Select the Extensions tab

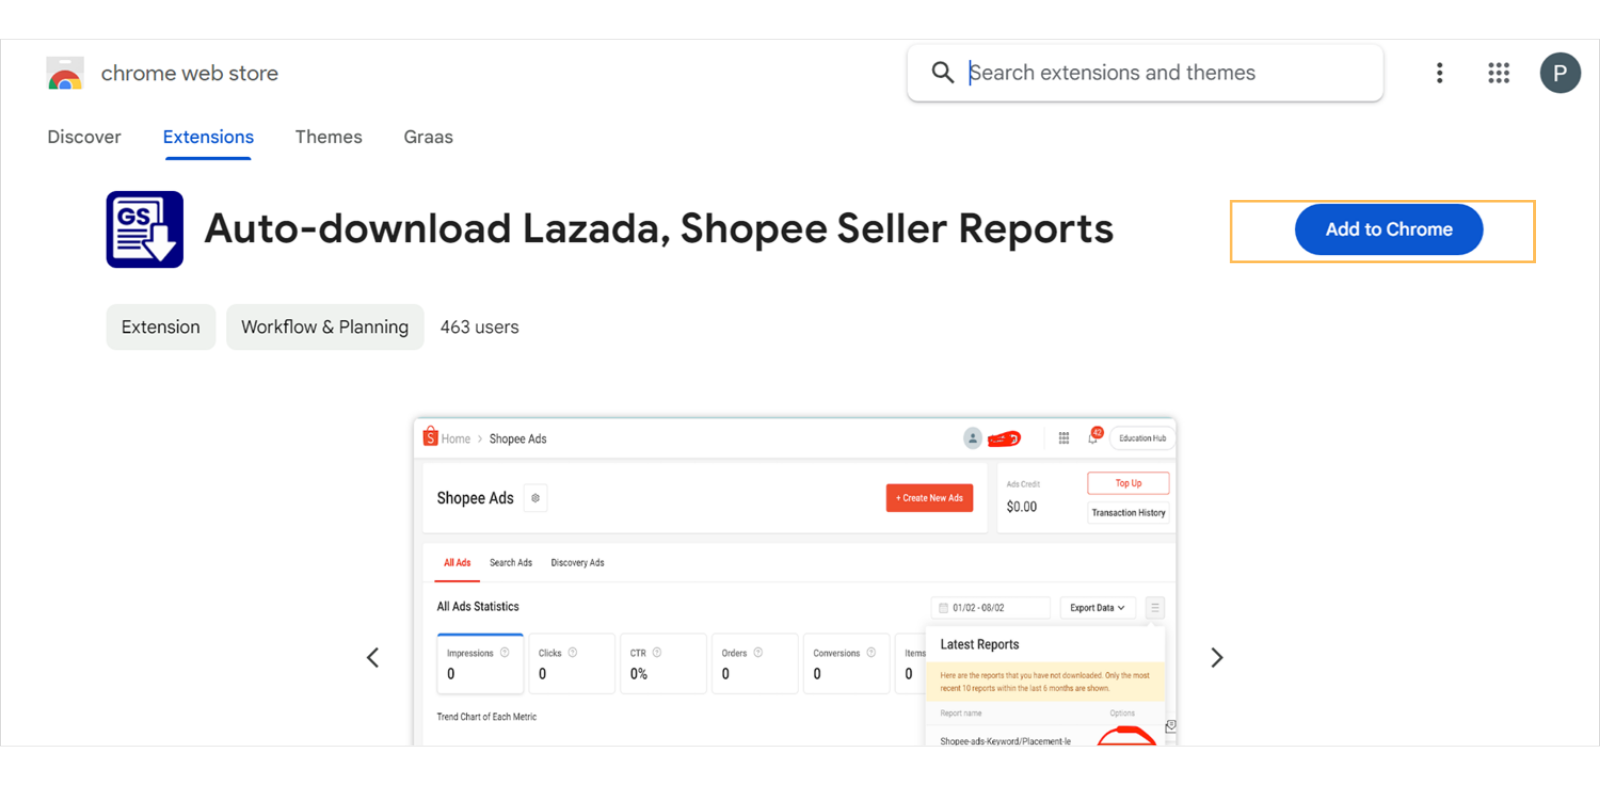tap(208, 137)
